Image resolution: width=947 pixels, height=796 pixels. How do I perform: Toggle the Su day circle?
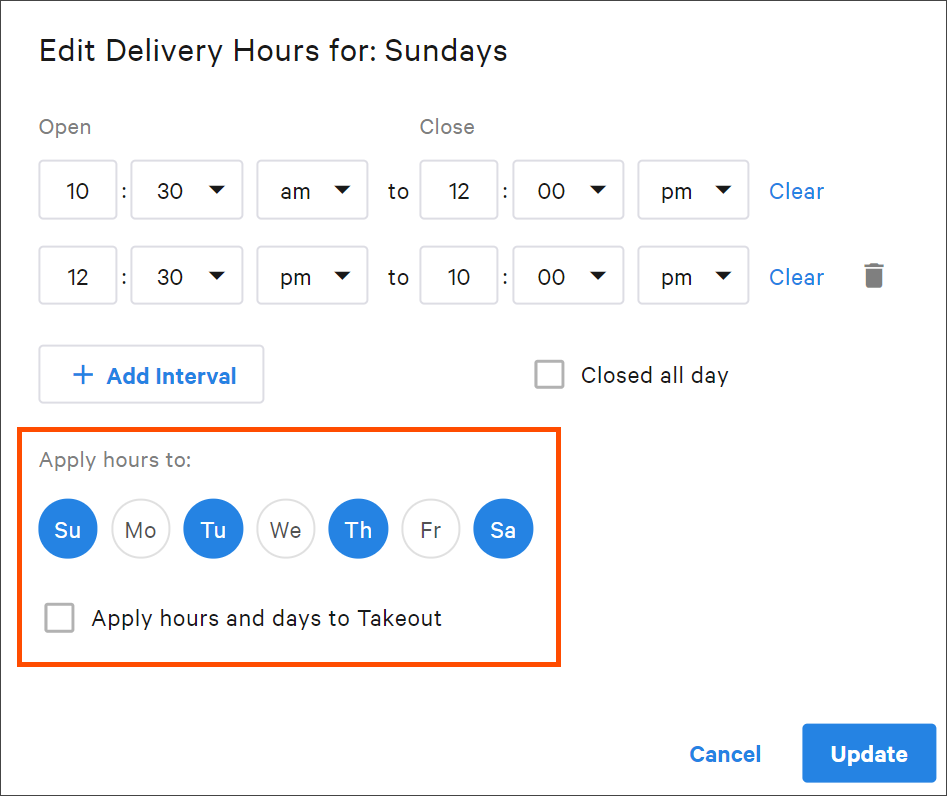68,529
